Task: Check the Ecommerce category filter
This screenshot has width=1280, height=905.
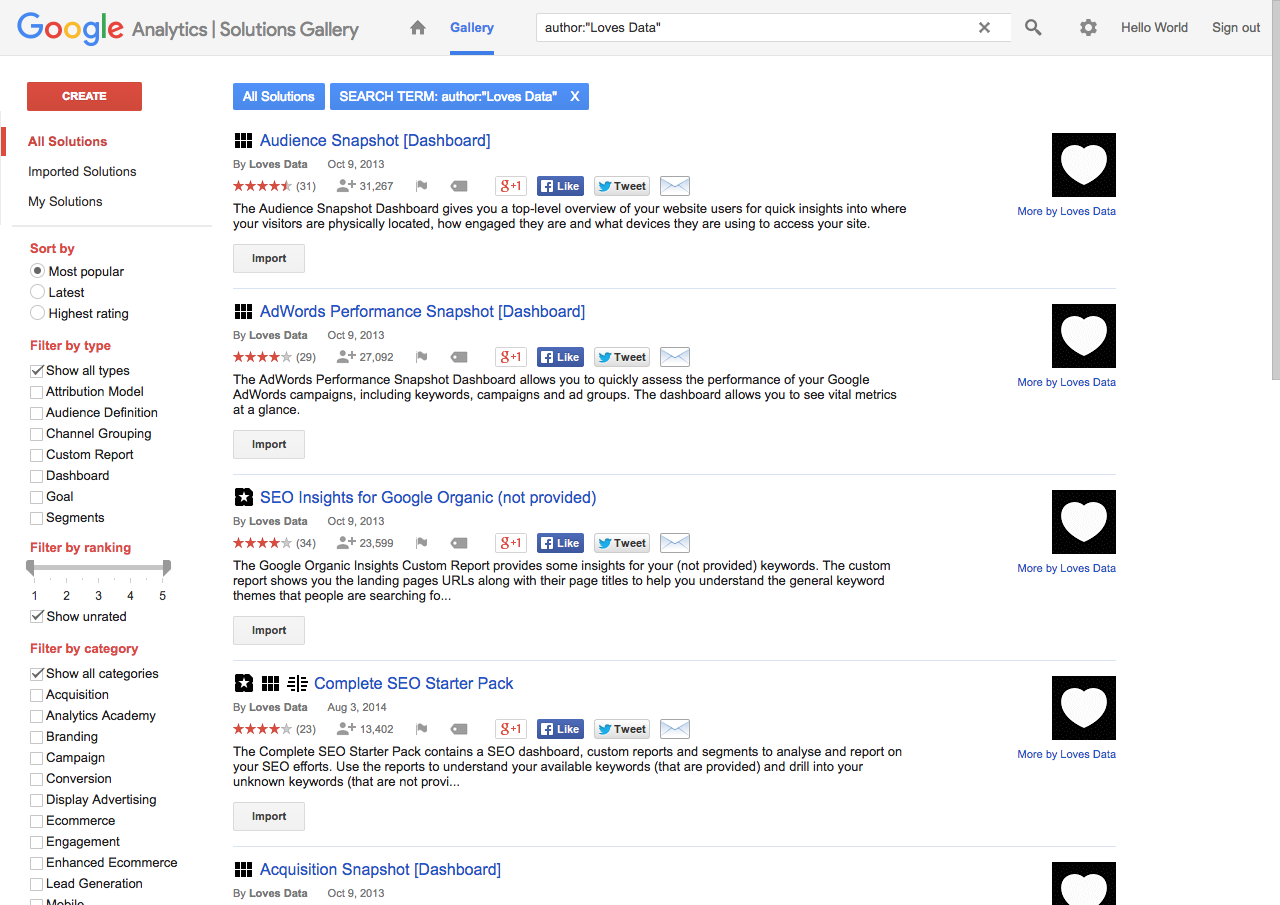Action: coord(37,821)
